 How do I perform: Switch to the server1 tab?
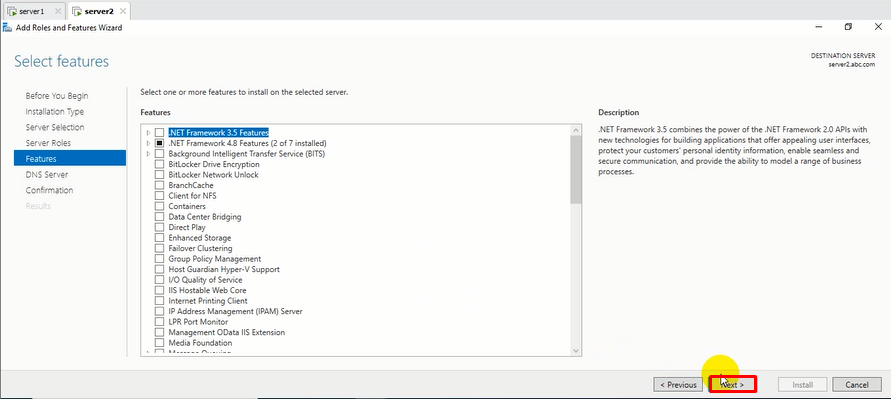tap(32, 11)
